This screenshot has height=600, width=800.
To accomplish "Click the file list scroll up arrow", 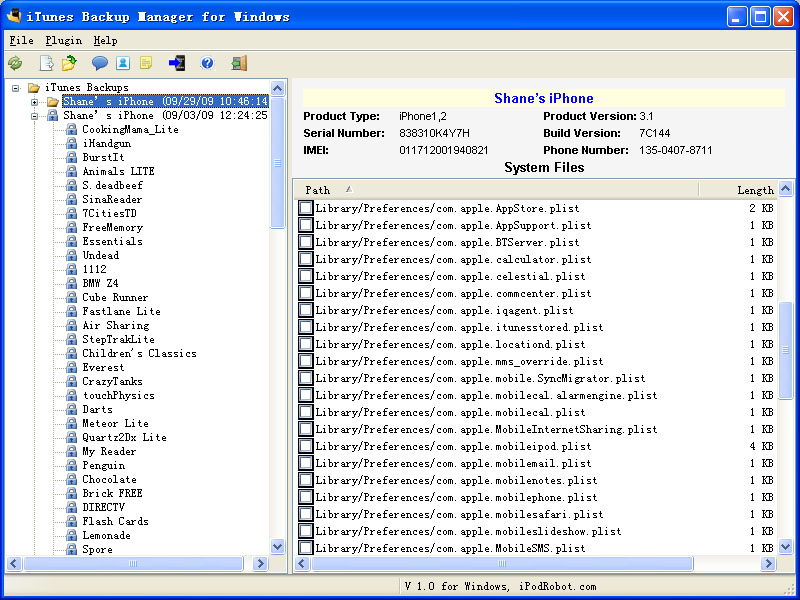I will tap(786, 189).
